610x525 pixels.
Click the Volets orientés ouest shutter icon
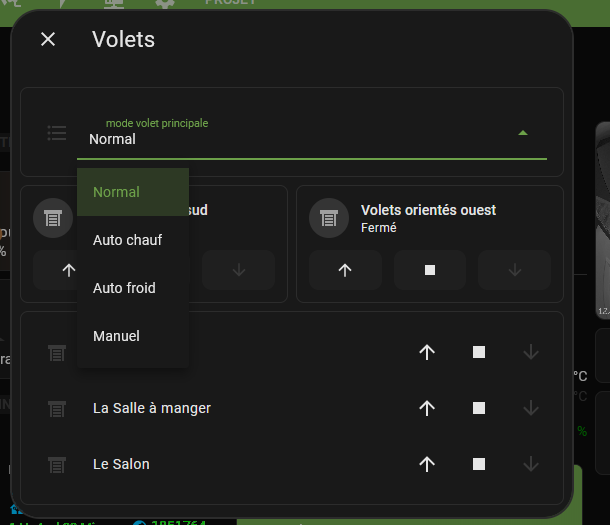[x=329, y=218]
